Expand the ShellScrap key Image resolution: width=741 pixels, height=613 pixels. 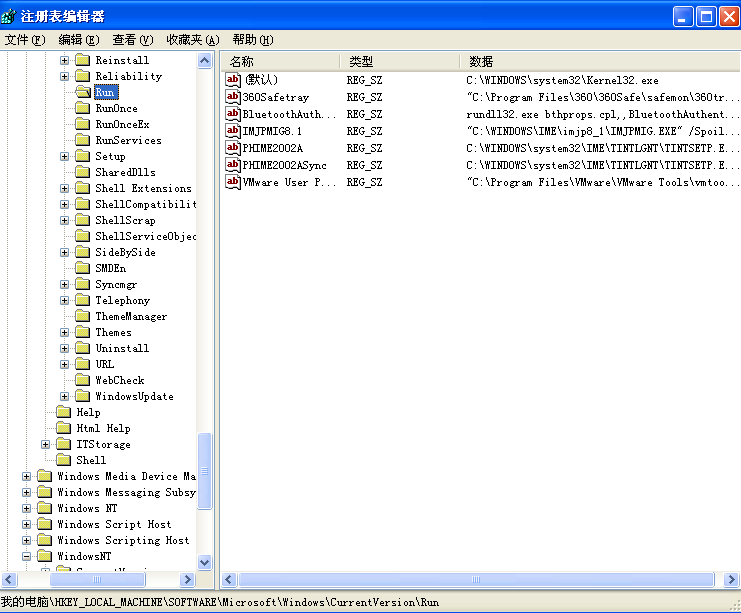pyautogui.click(x=65, y=221)
